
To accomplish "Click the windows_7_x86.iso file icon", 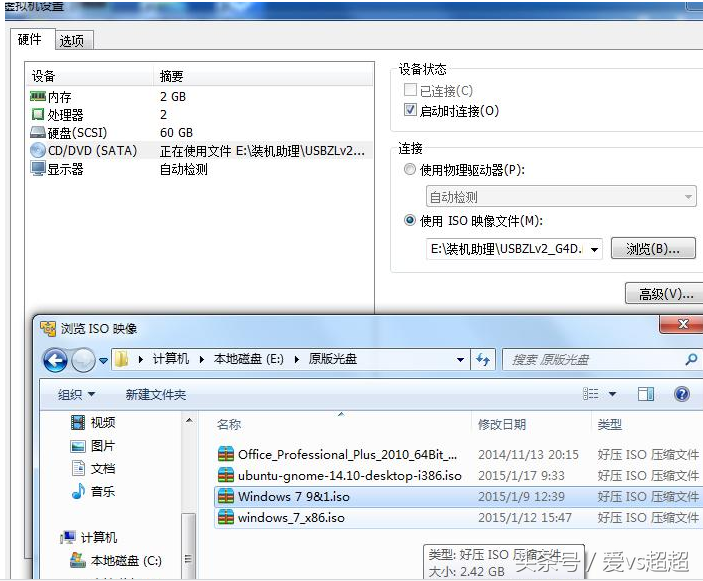I will tap(226, 517).
